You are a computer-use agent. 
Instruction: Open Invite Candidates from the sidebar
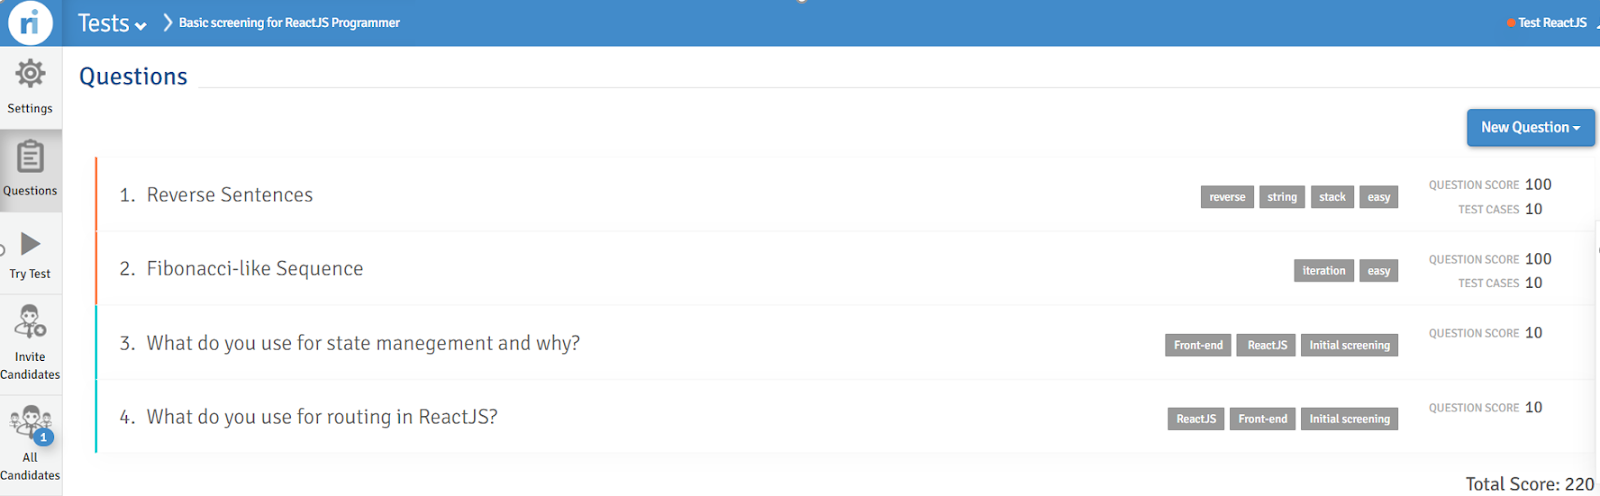point(30,322)
